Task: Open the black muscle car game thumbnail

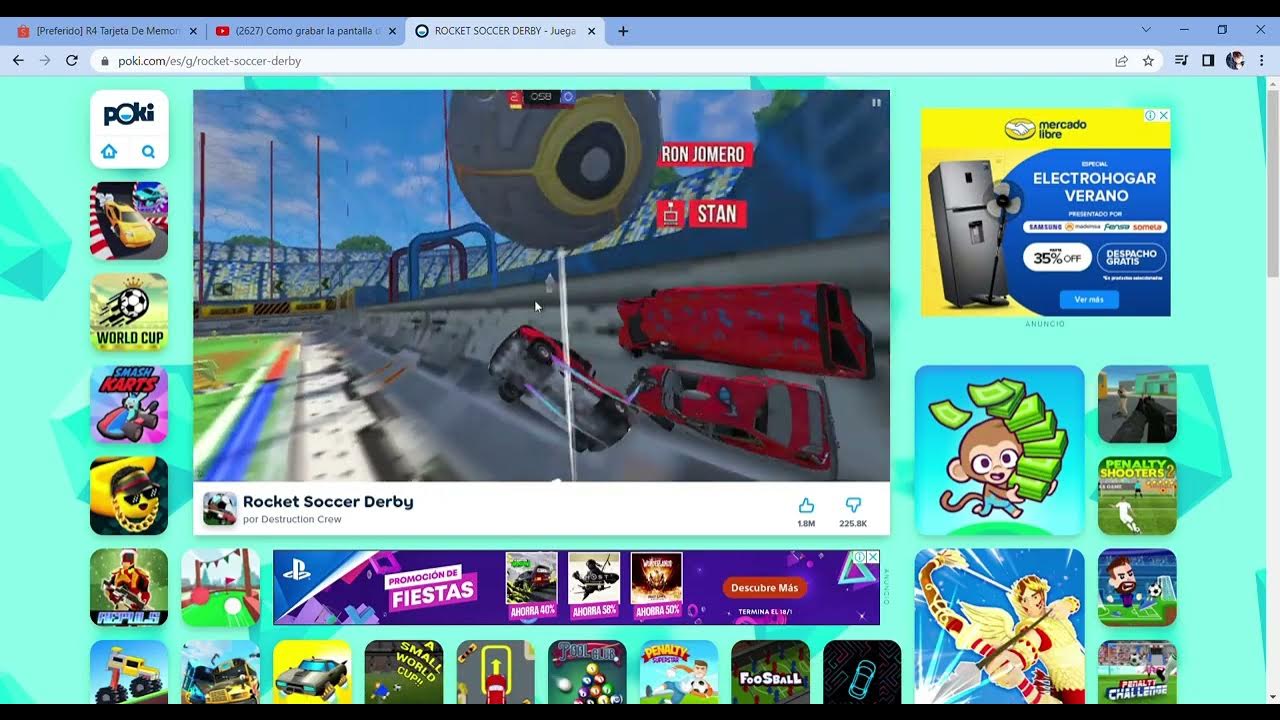Action: click(x=312, y=673)
